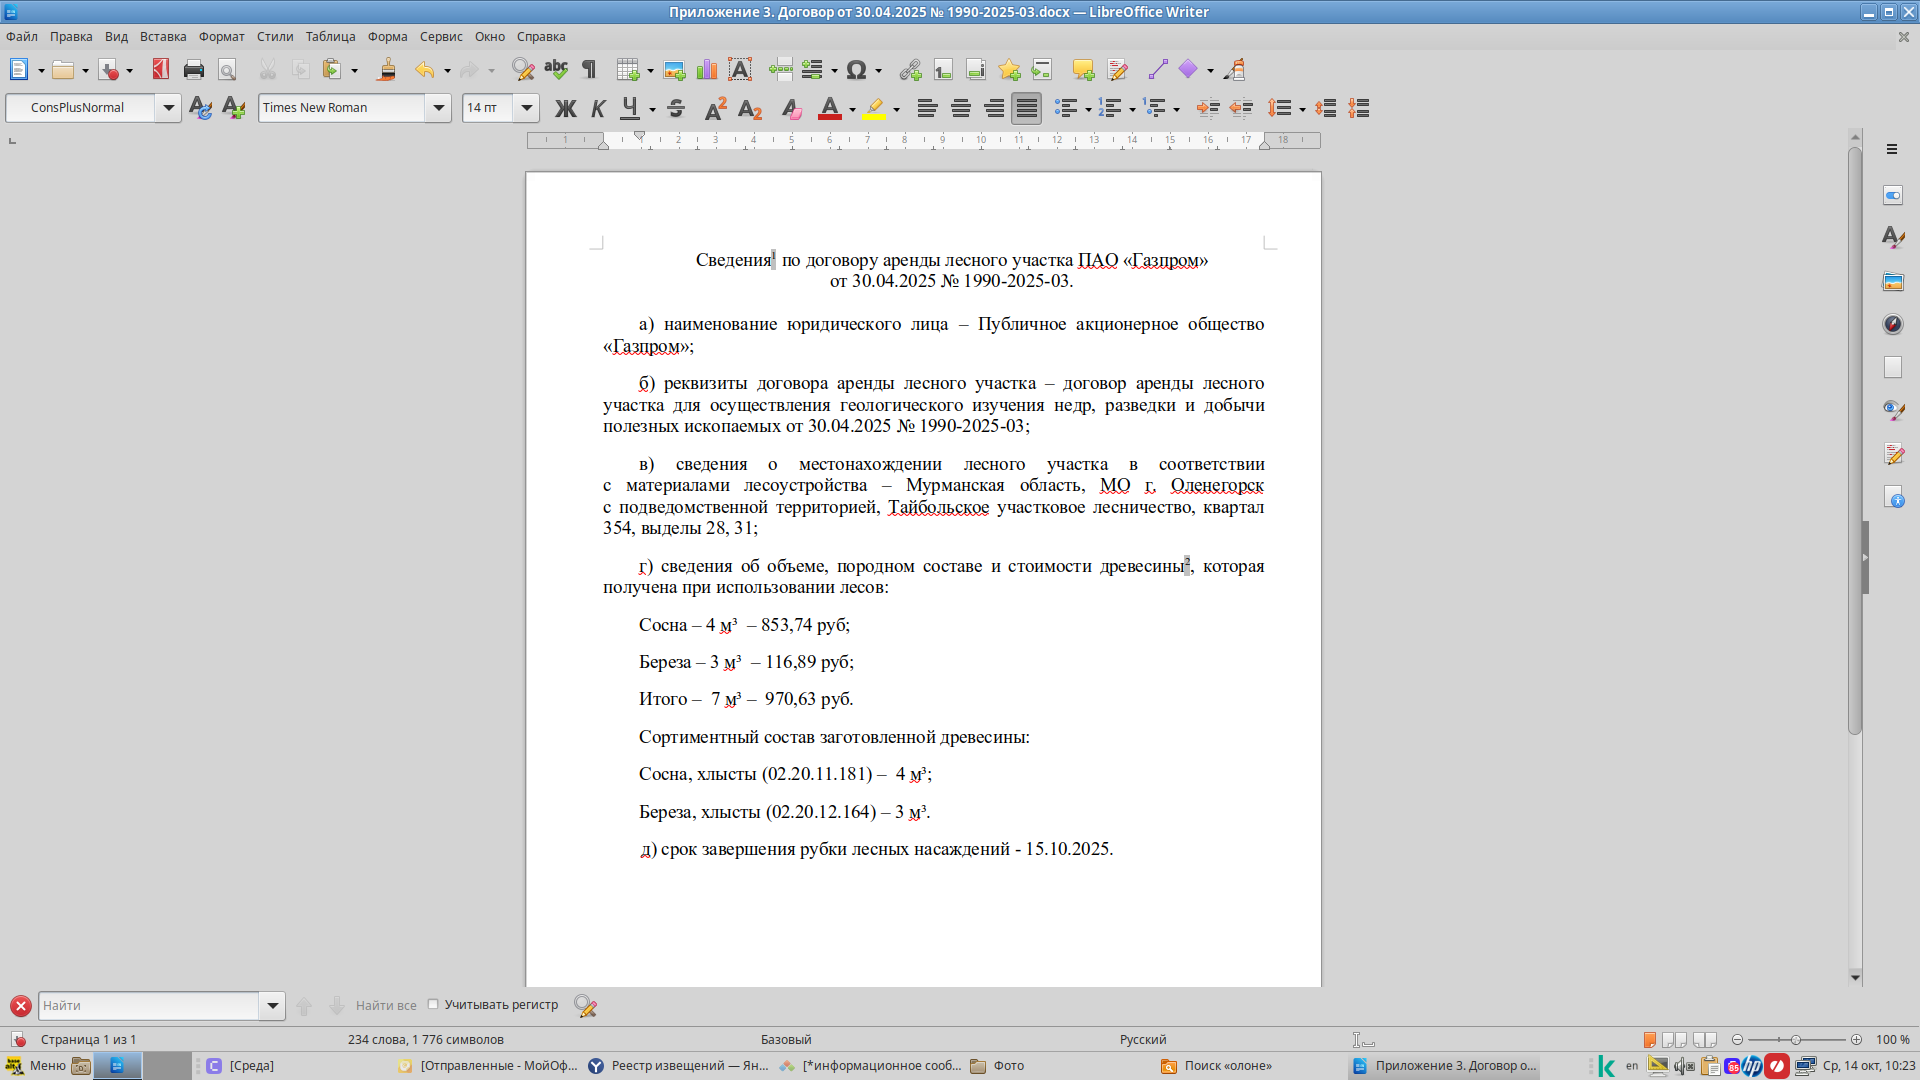Apply subscript formatting
This screenshot has width=1920, height=1080.
click(x=750, y=108)
